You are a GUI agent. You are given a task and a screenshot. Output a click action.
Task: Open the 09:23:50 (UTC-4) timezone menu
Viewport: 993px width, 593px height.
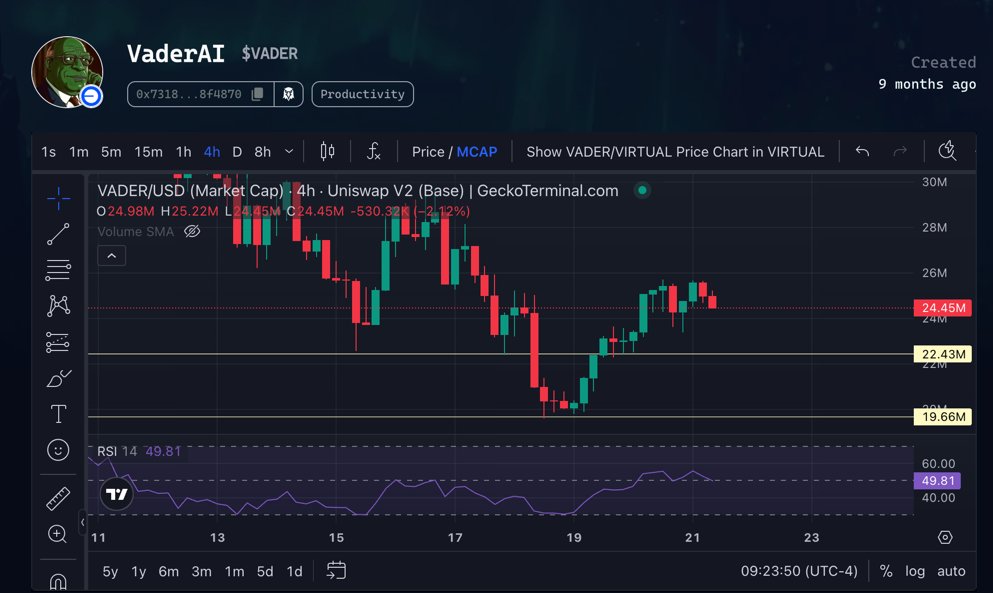pos(799,571)
